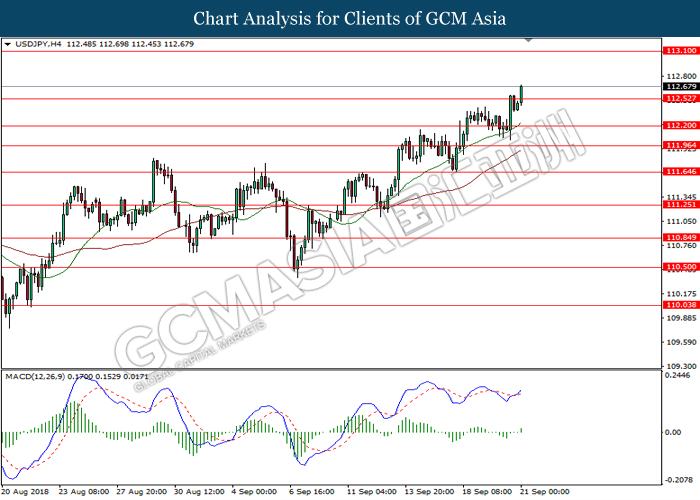Click the 13 Sep 20:00 time label
This screenshot has width=700, height=500.
(429, 492)
